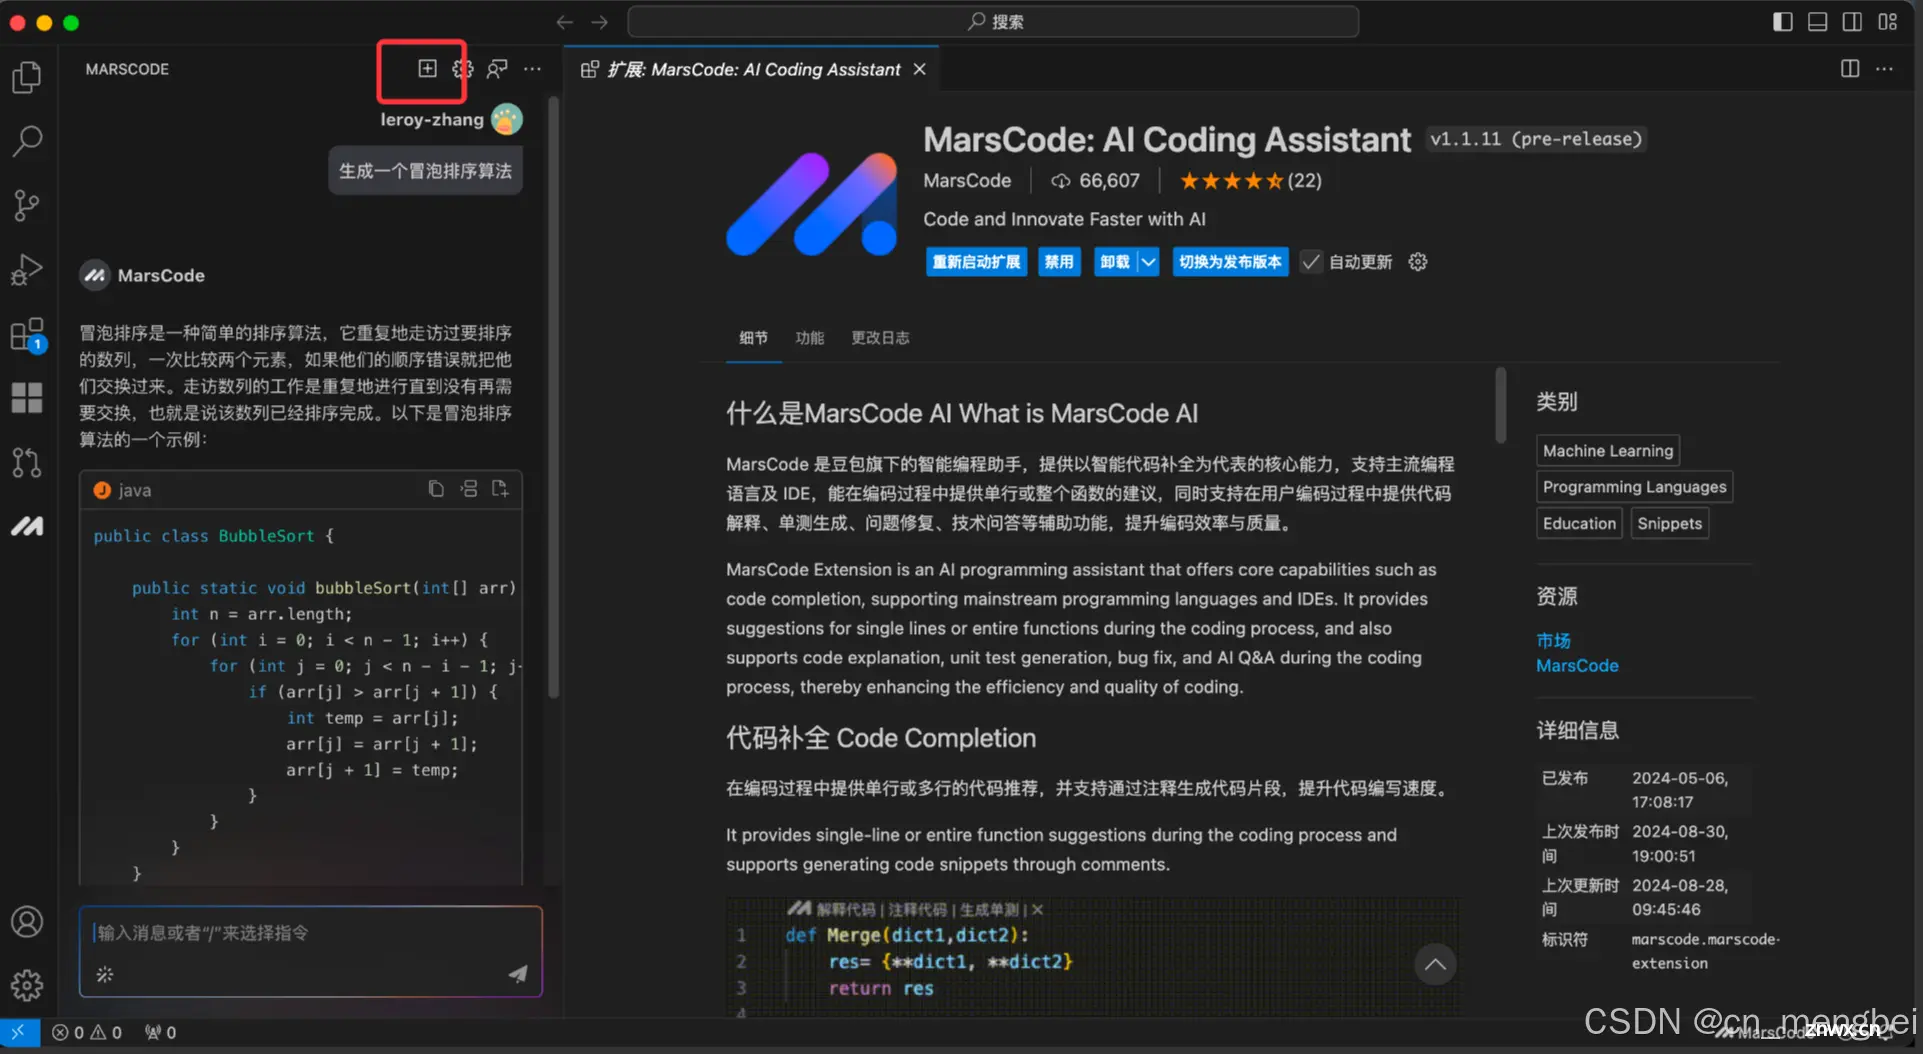This screenshot has width=1923, height=1054.
Task: Open the four-squares grid view icon
Action: (x=27, y=398)
